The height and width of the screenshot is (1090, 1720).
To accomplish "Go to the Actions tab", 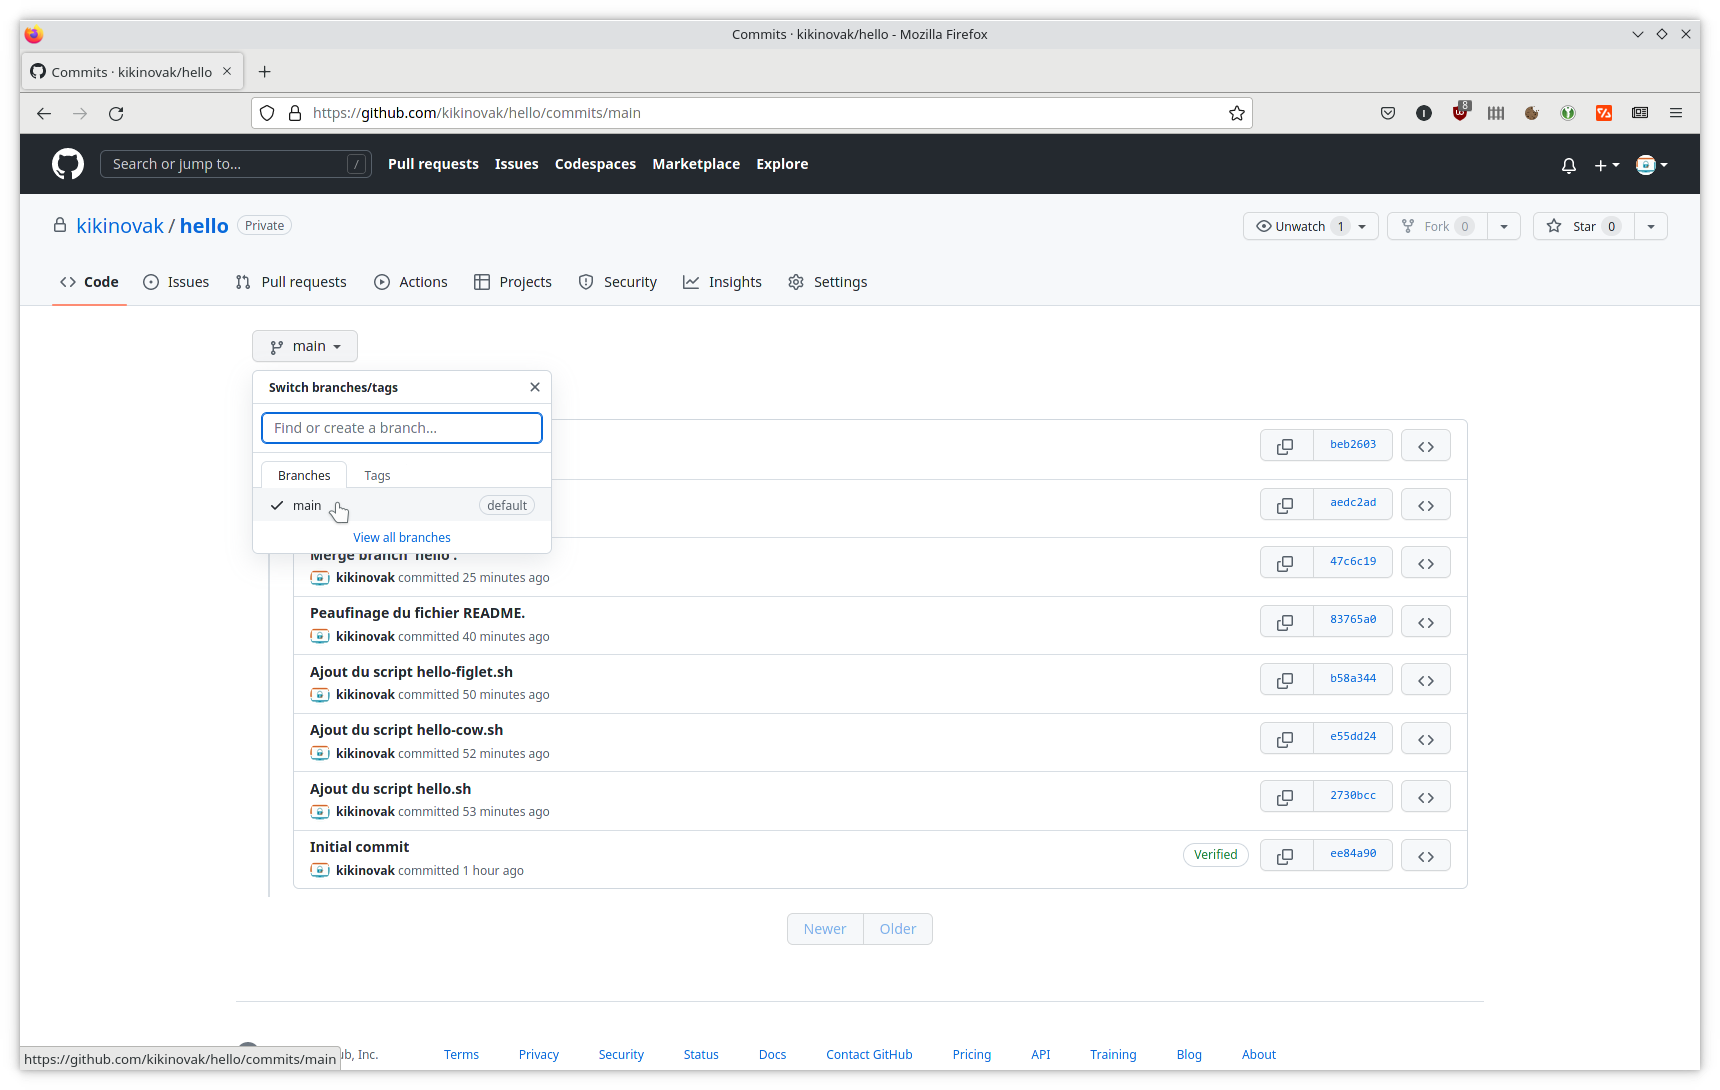I will [x=411, y=282].
